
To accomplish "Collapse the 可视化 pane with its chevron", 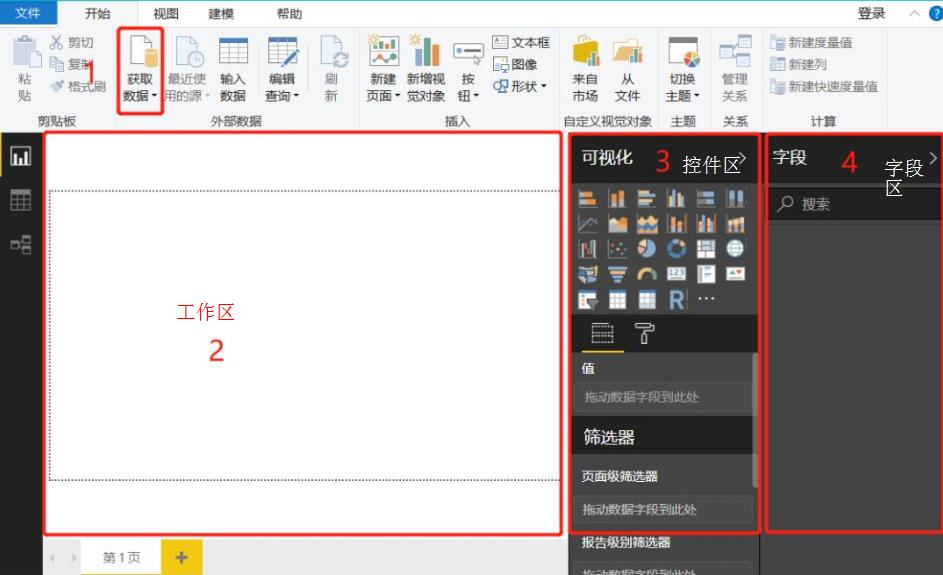I will point(743,158).
